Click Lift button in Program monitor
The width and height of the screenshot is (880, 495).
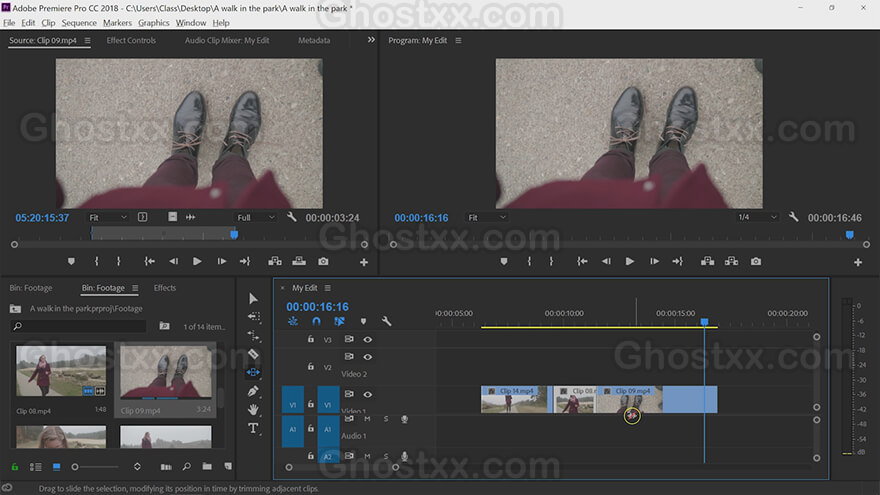pos(707,262)
